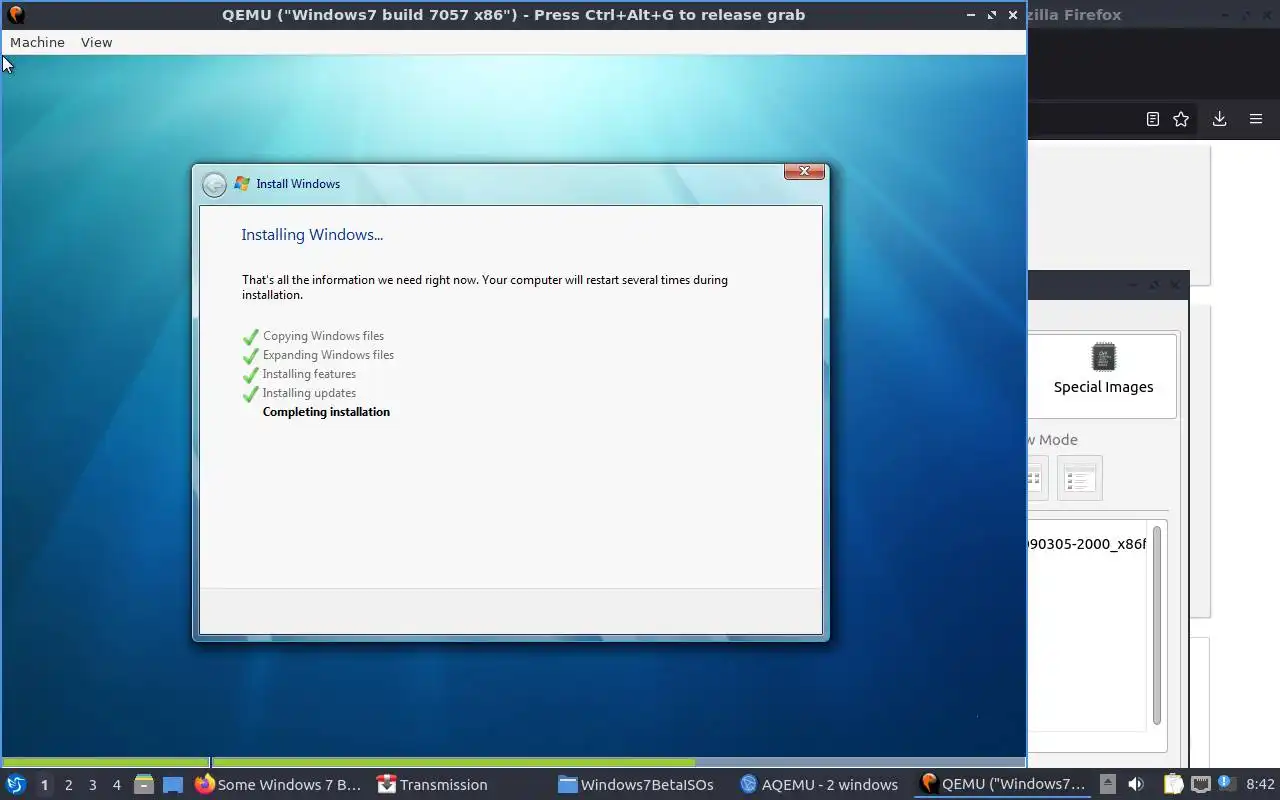Click the Windows flag logo in installer title

click(x=242, y=184)
